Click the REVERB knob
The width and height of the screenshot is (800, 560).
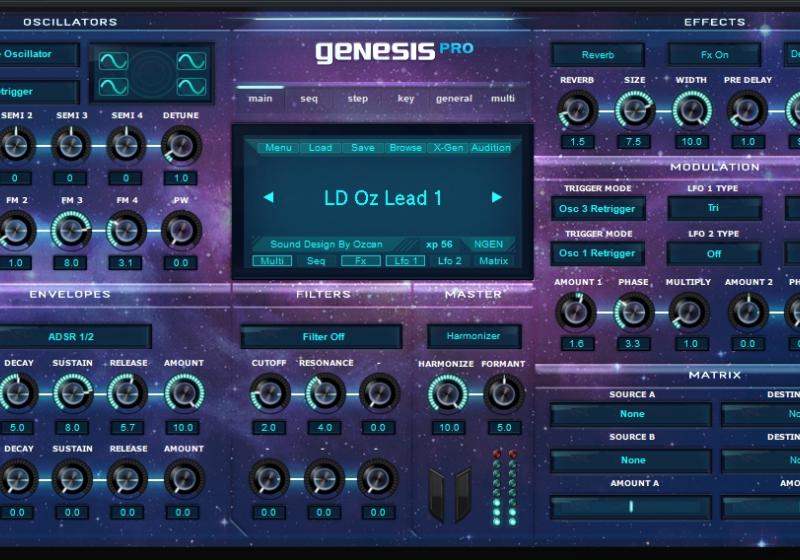[x=578, y=110]
